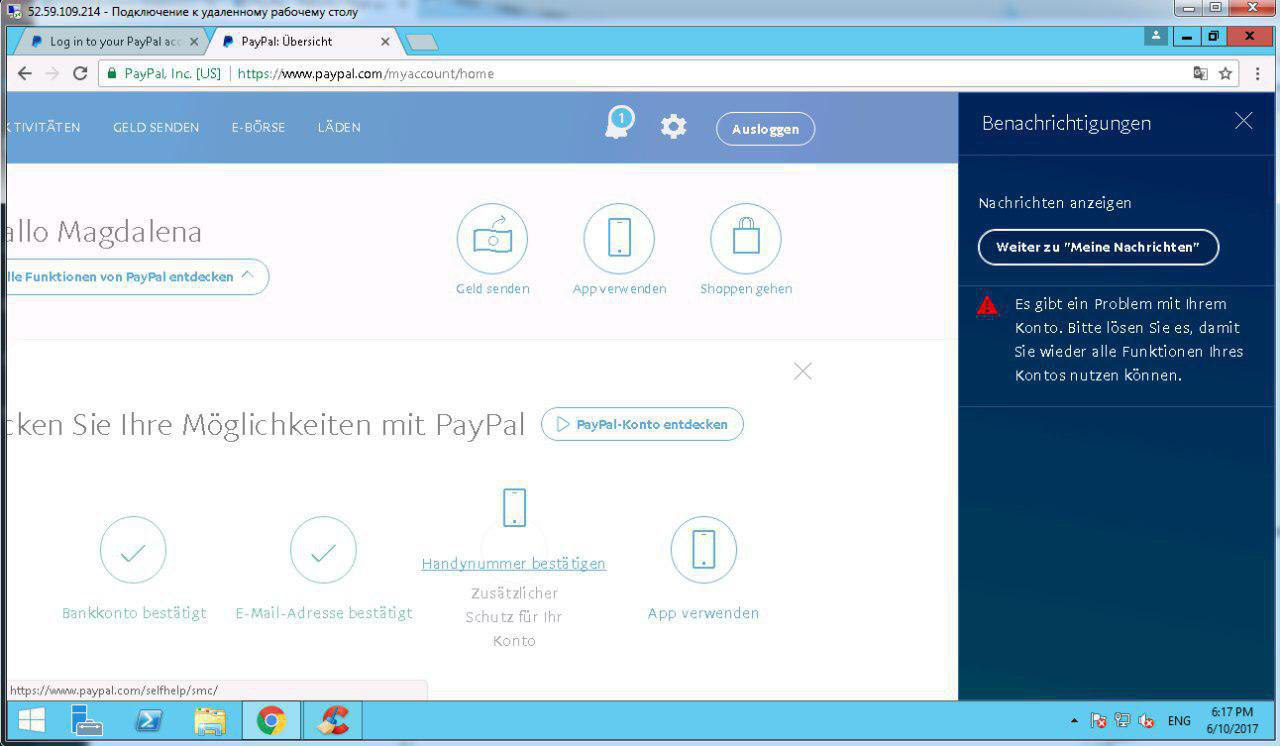Open the PayPal notifications bell icon
This screenshot has height=746, width=1280.
click(619, 124)
